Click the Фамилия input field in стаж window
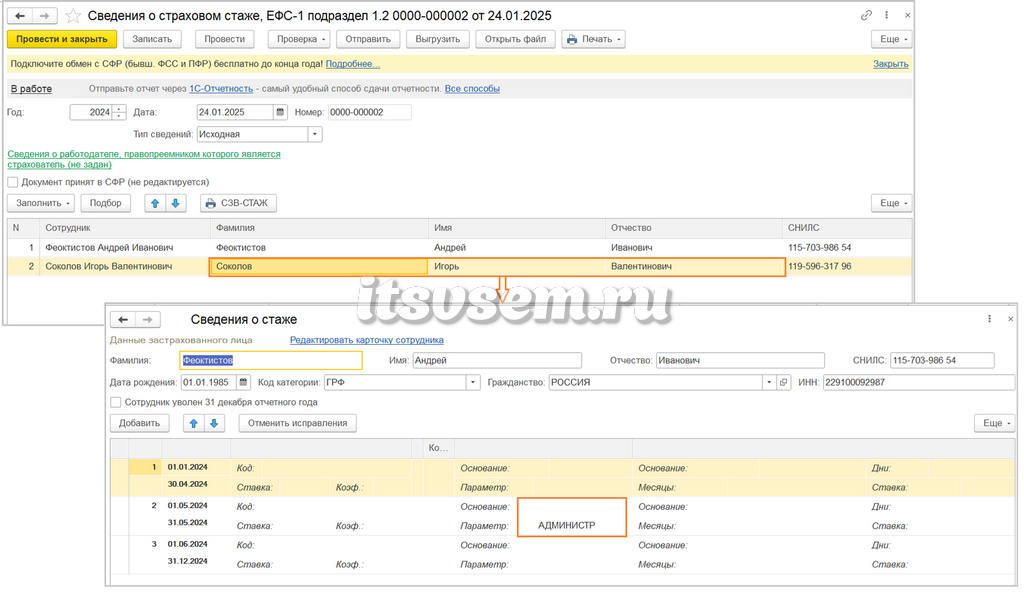Screen dimensions: 1024x597 pos(271,361)
